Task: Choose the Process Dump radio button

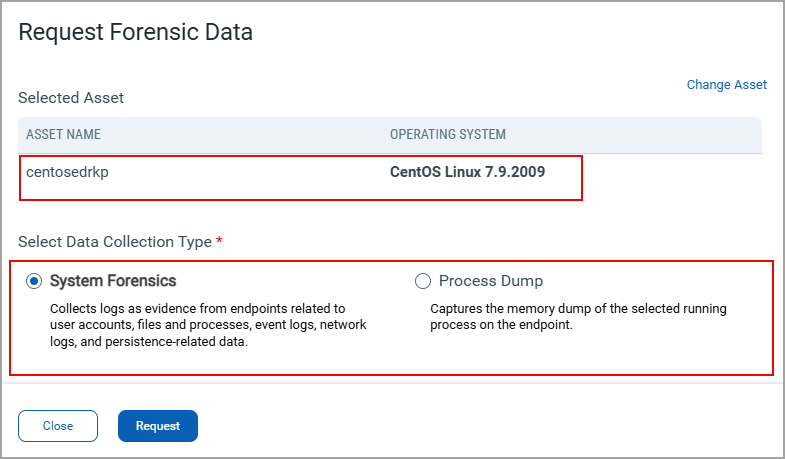Action: [422, 281]
